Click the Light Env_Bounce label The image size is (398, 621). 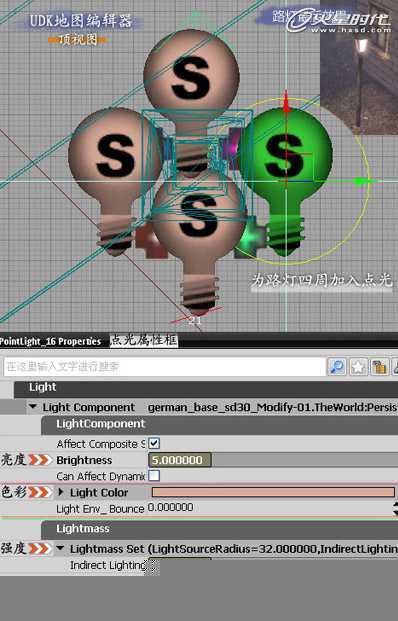(100, 509)
